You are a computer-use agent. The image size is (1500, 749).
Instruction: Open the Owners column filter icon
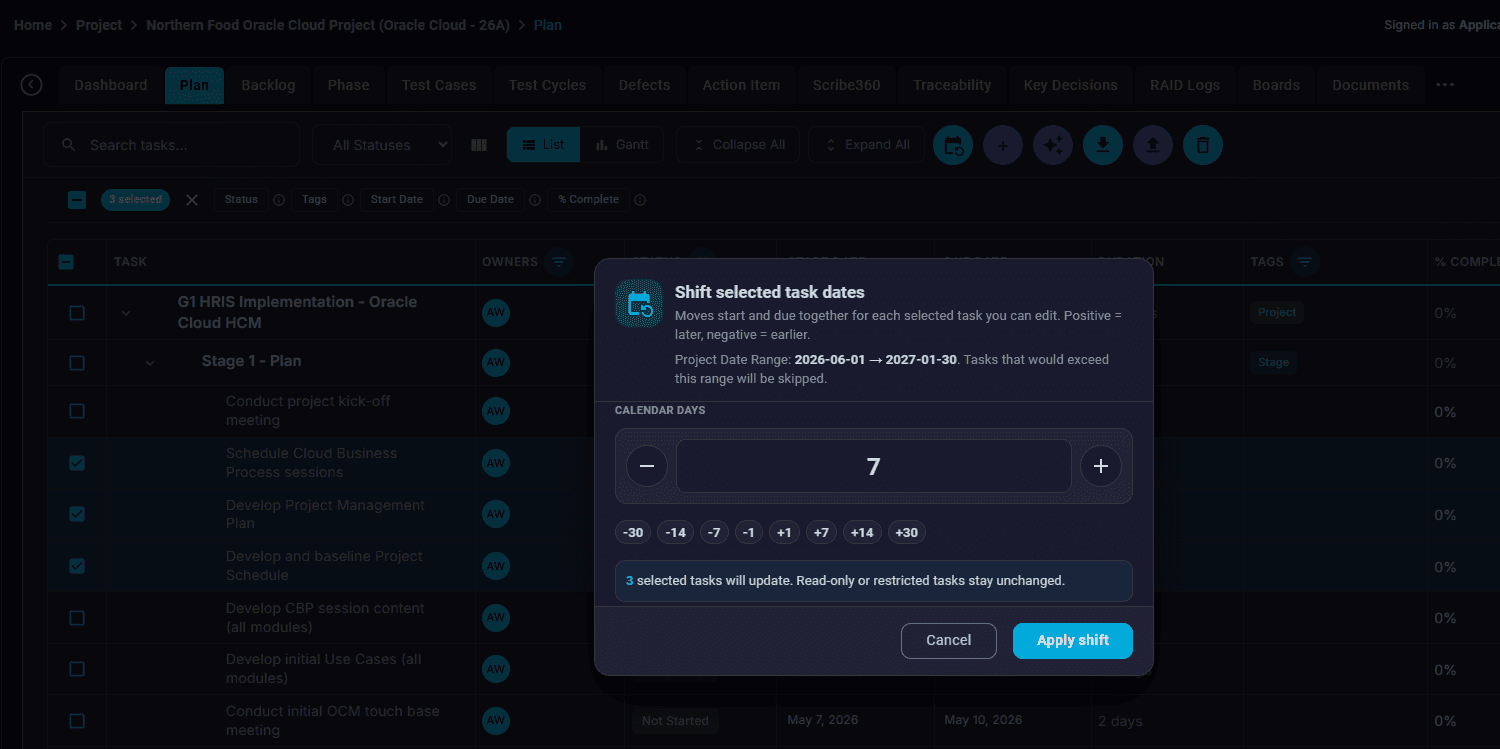tap(559, 262)
